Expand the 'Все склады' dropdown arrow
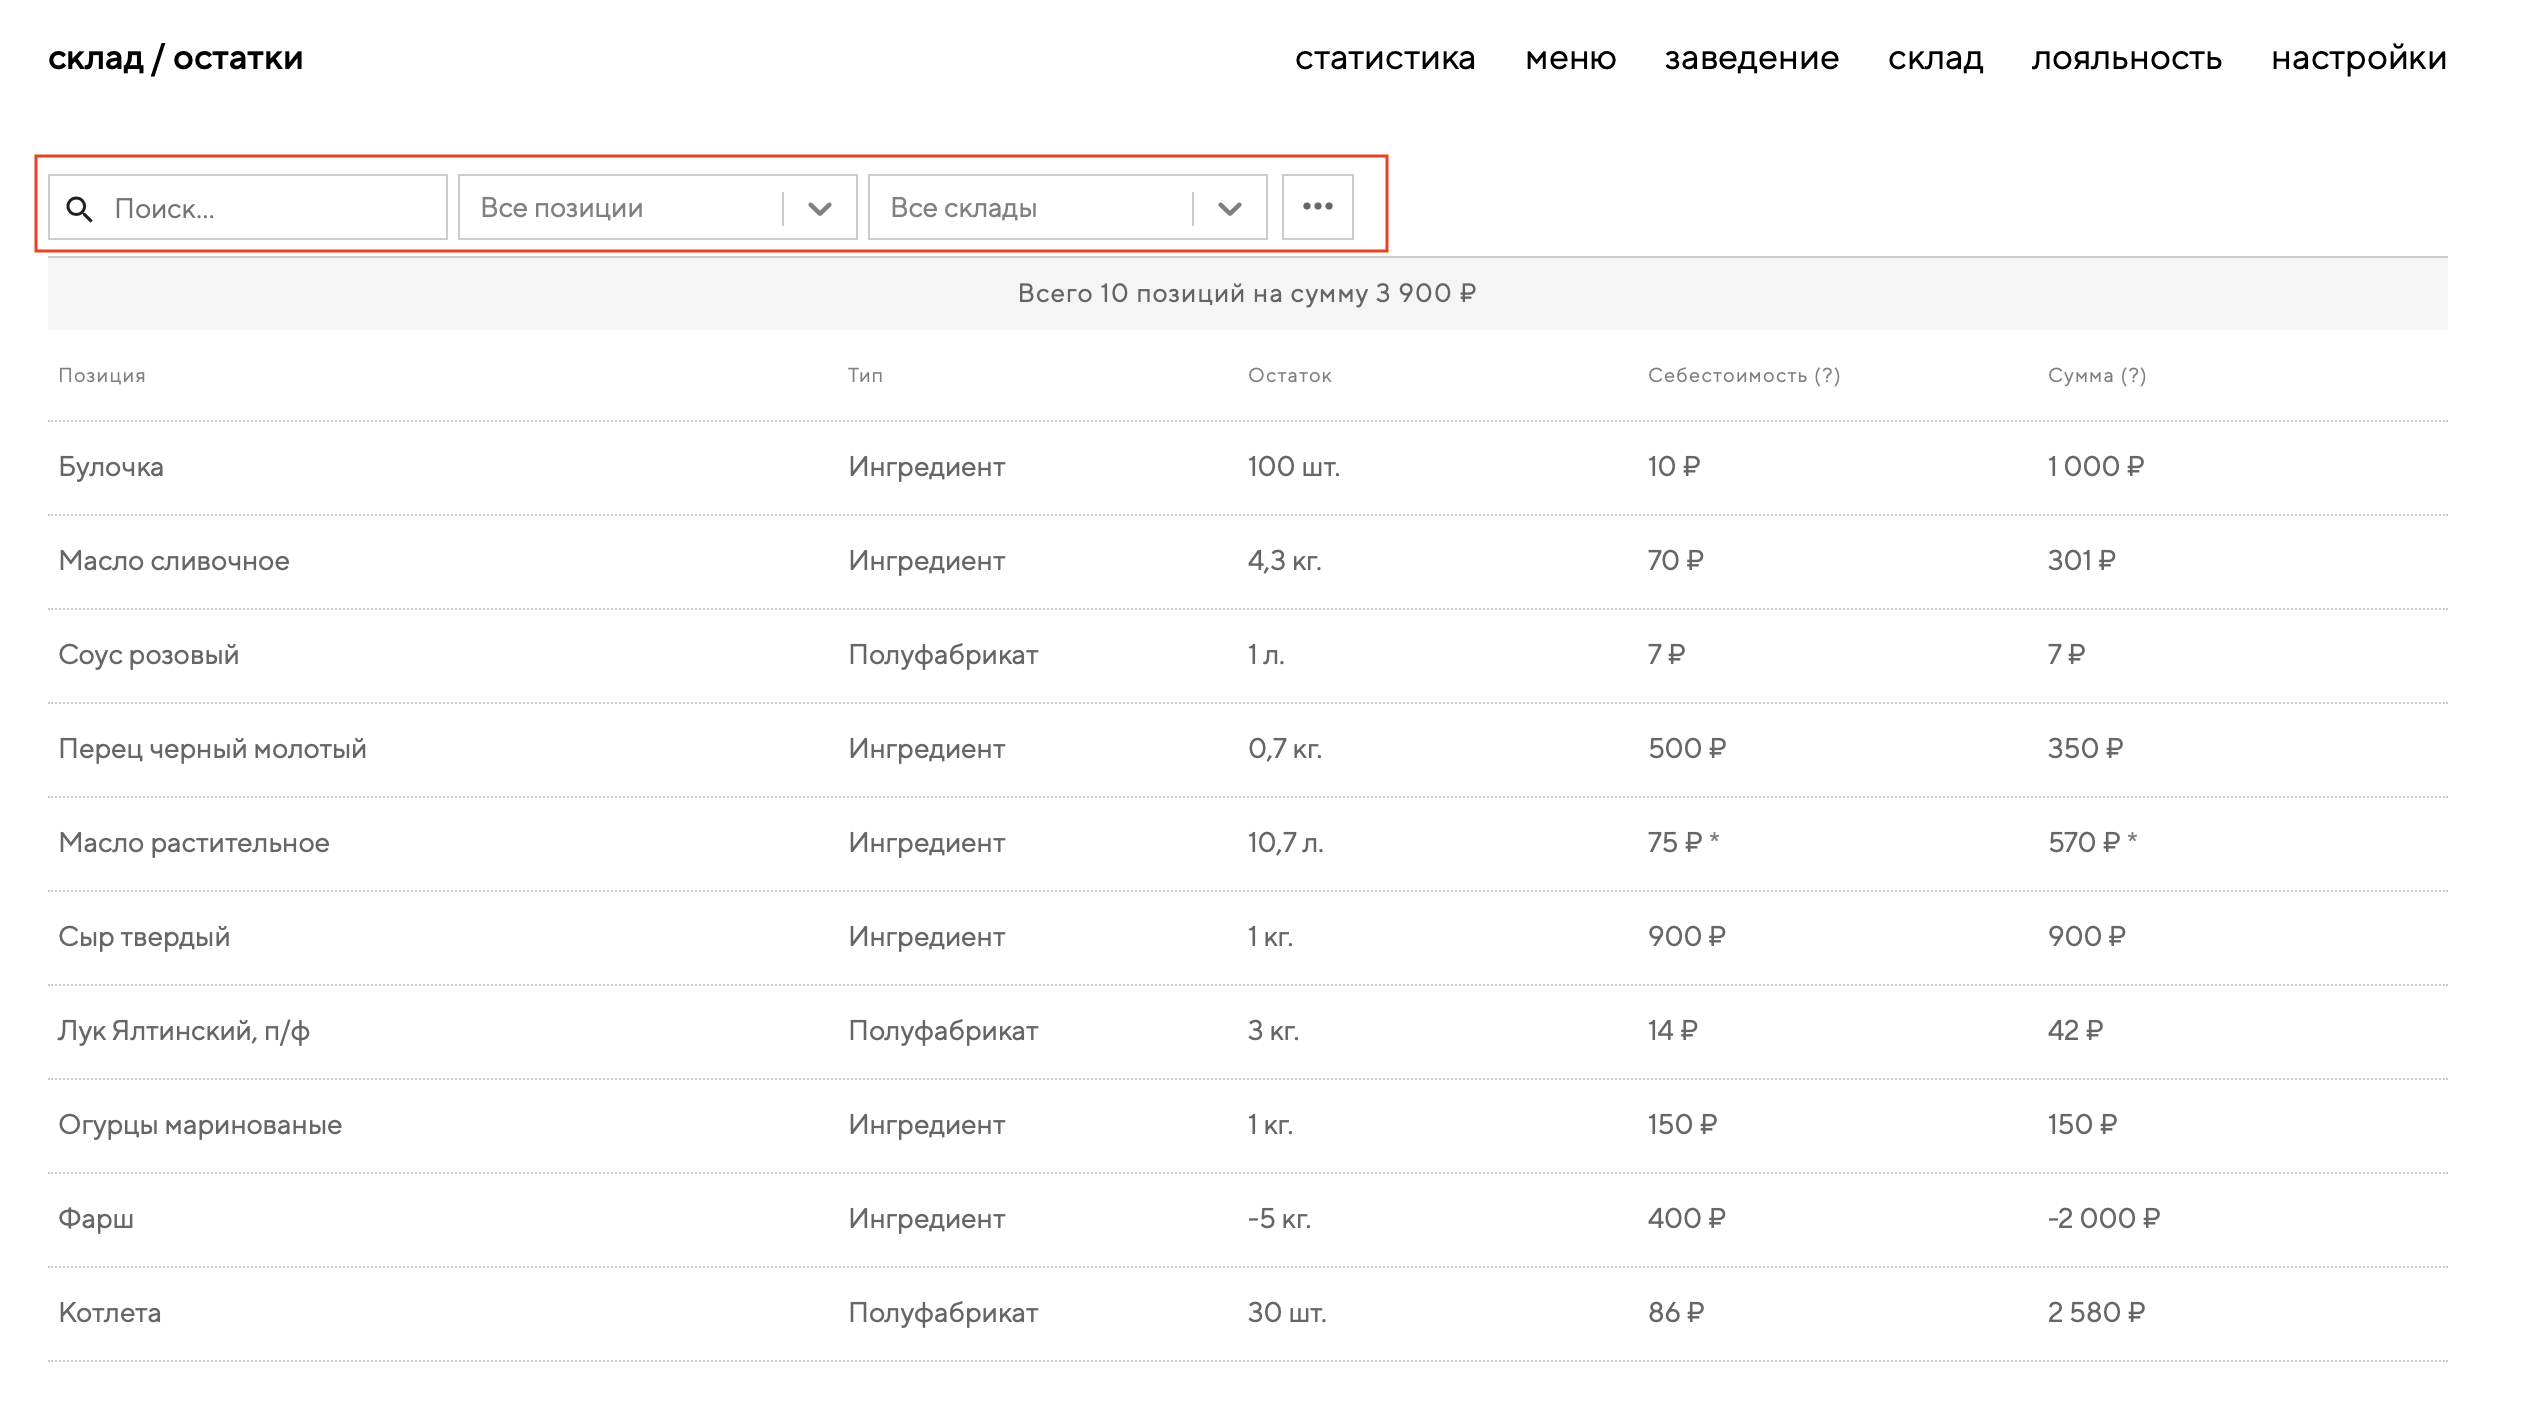Screen dimensions: 2522x1416 [1230, 208]
